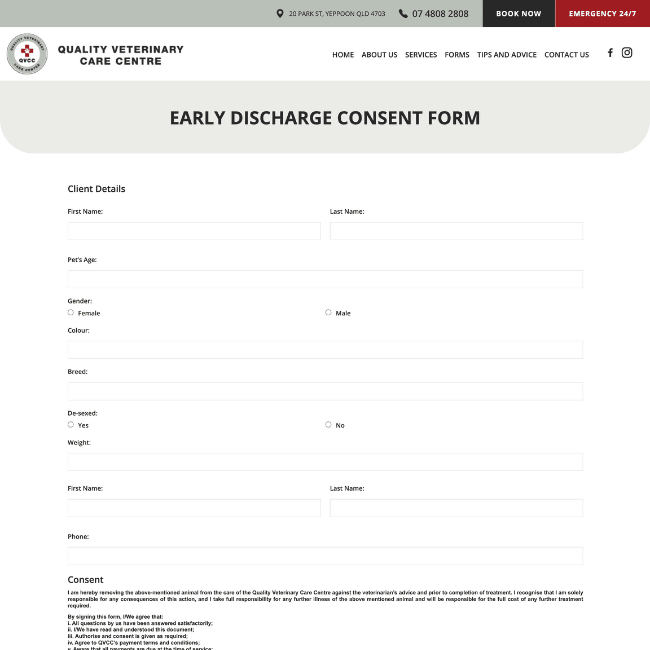650x650 pixels.
Task: Open the Forms menu
Action: (457, 55)
